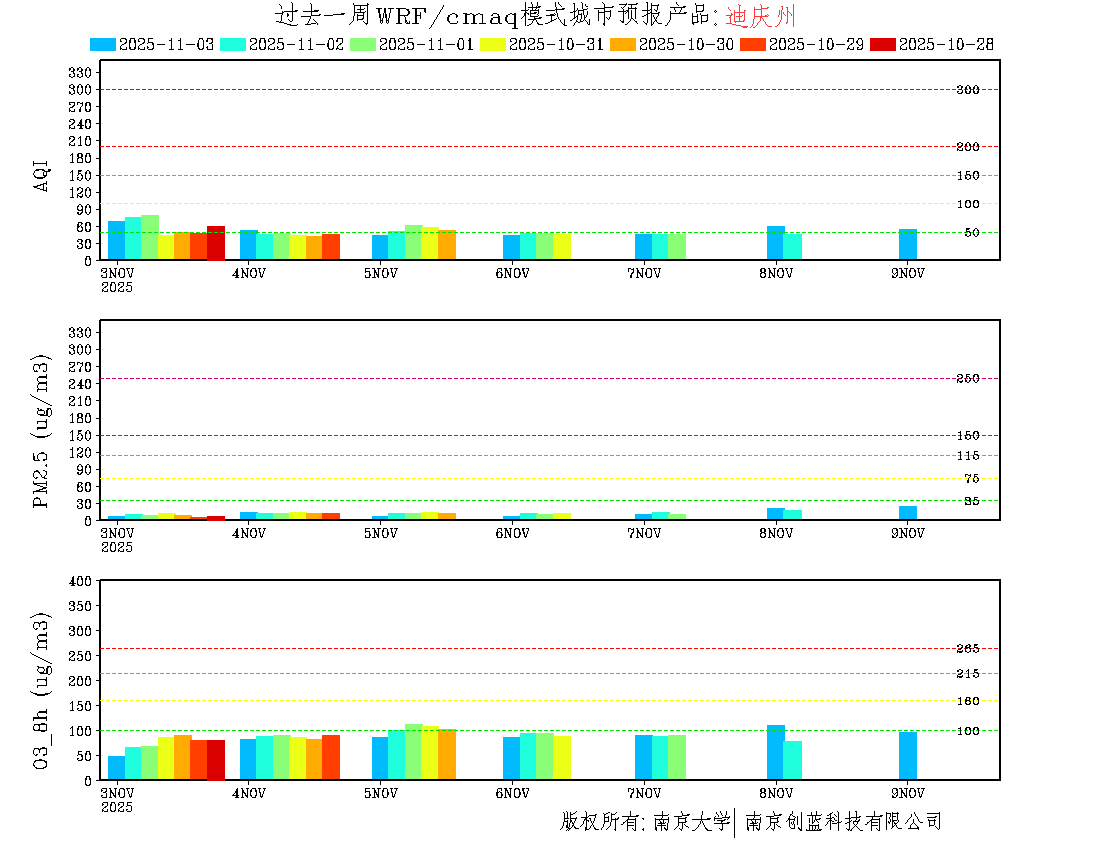The height and width of the screenshot is (850, 1100).
Task: Click the 250 threshold label in PM2.5 chart
Action: 967,379
